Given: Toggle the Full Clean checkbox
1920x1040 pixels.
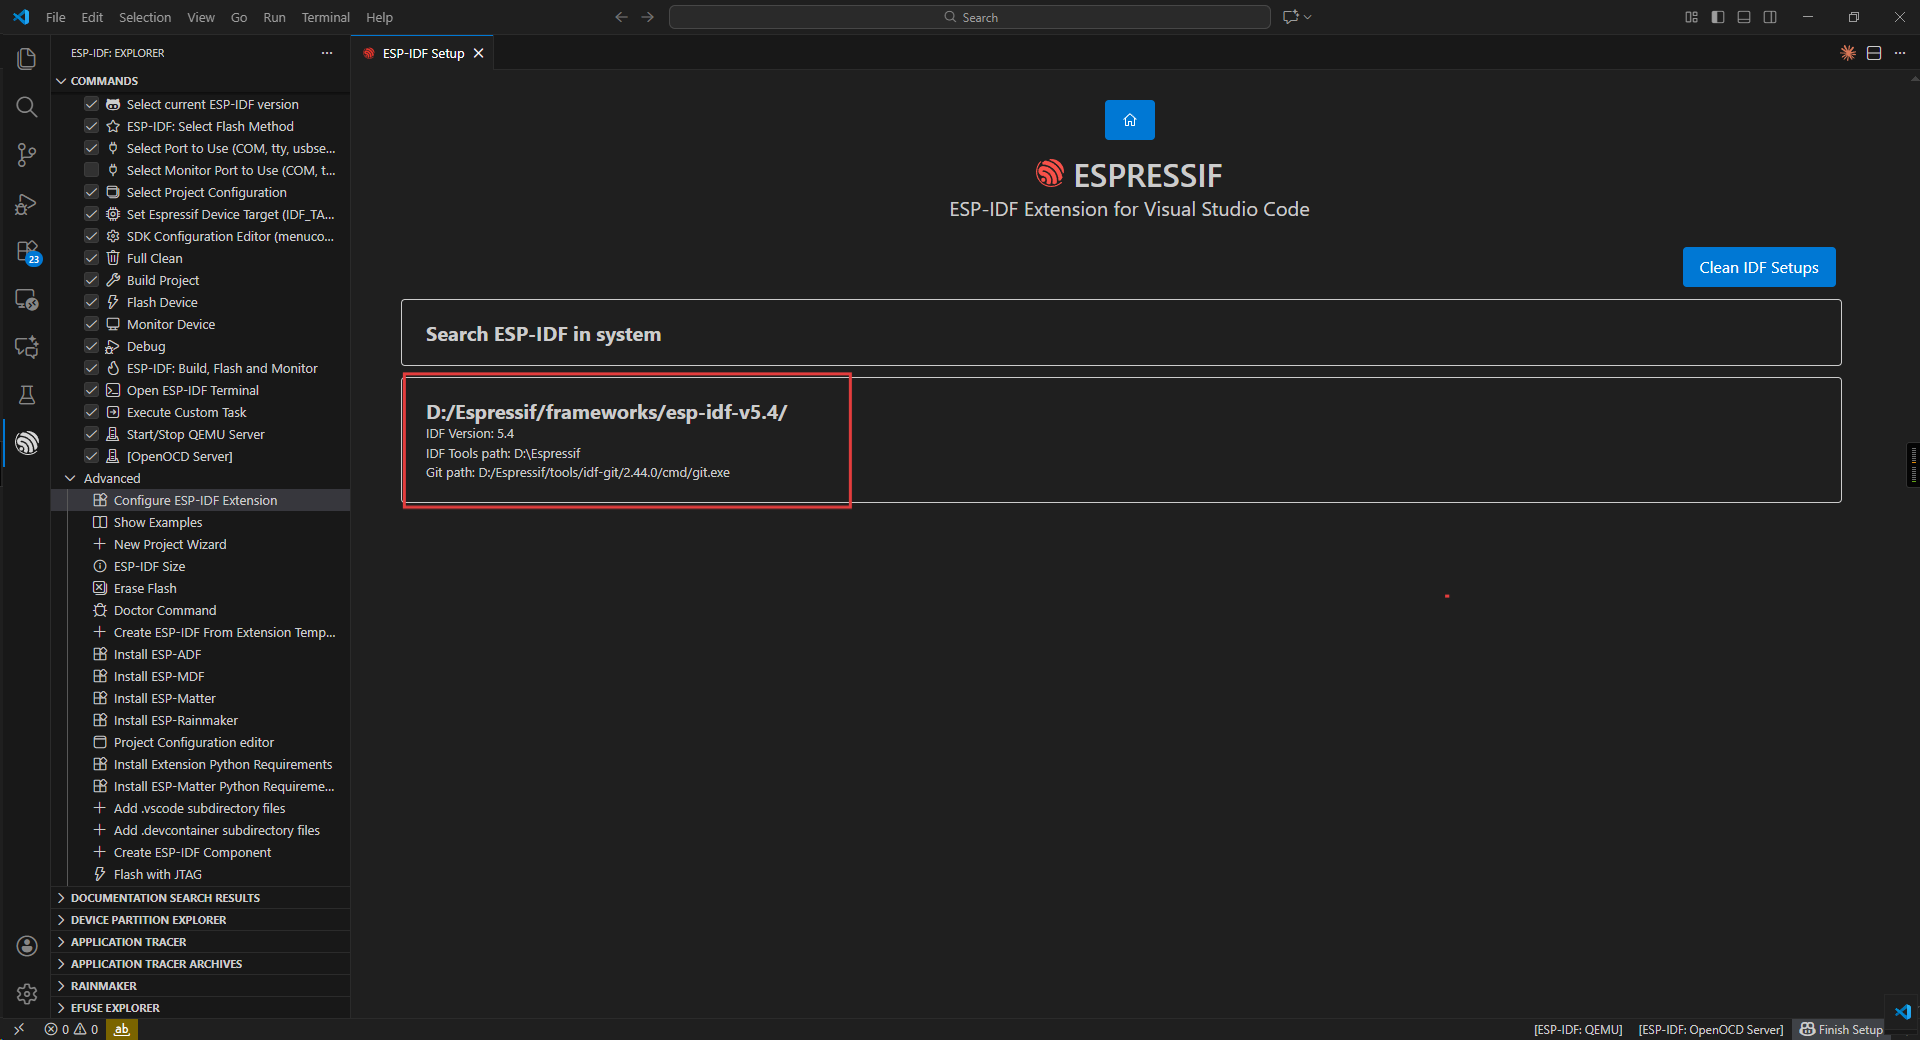Looking at the screenshot, I should pos(91,258).
